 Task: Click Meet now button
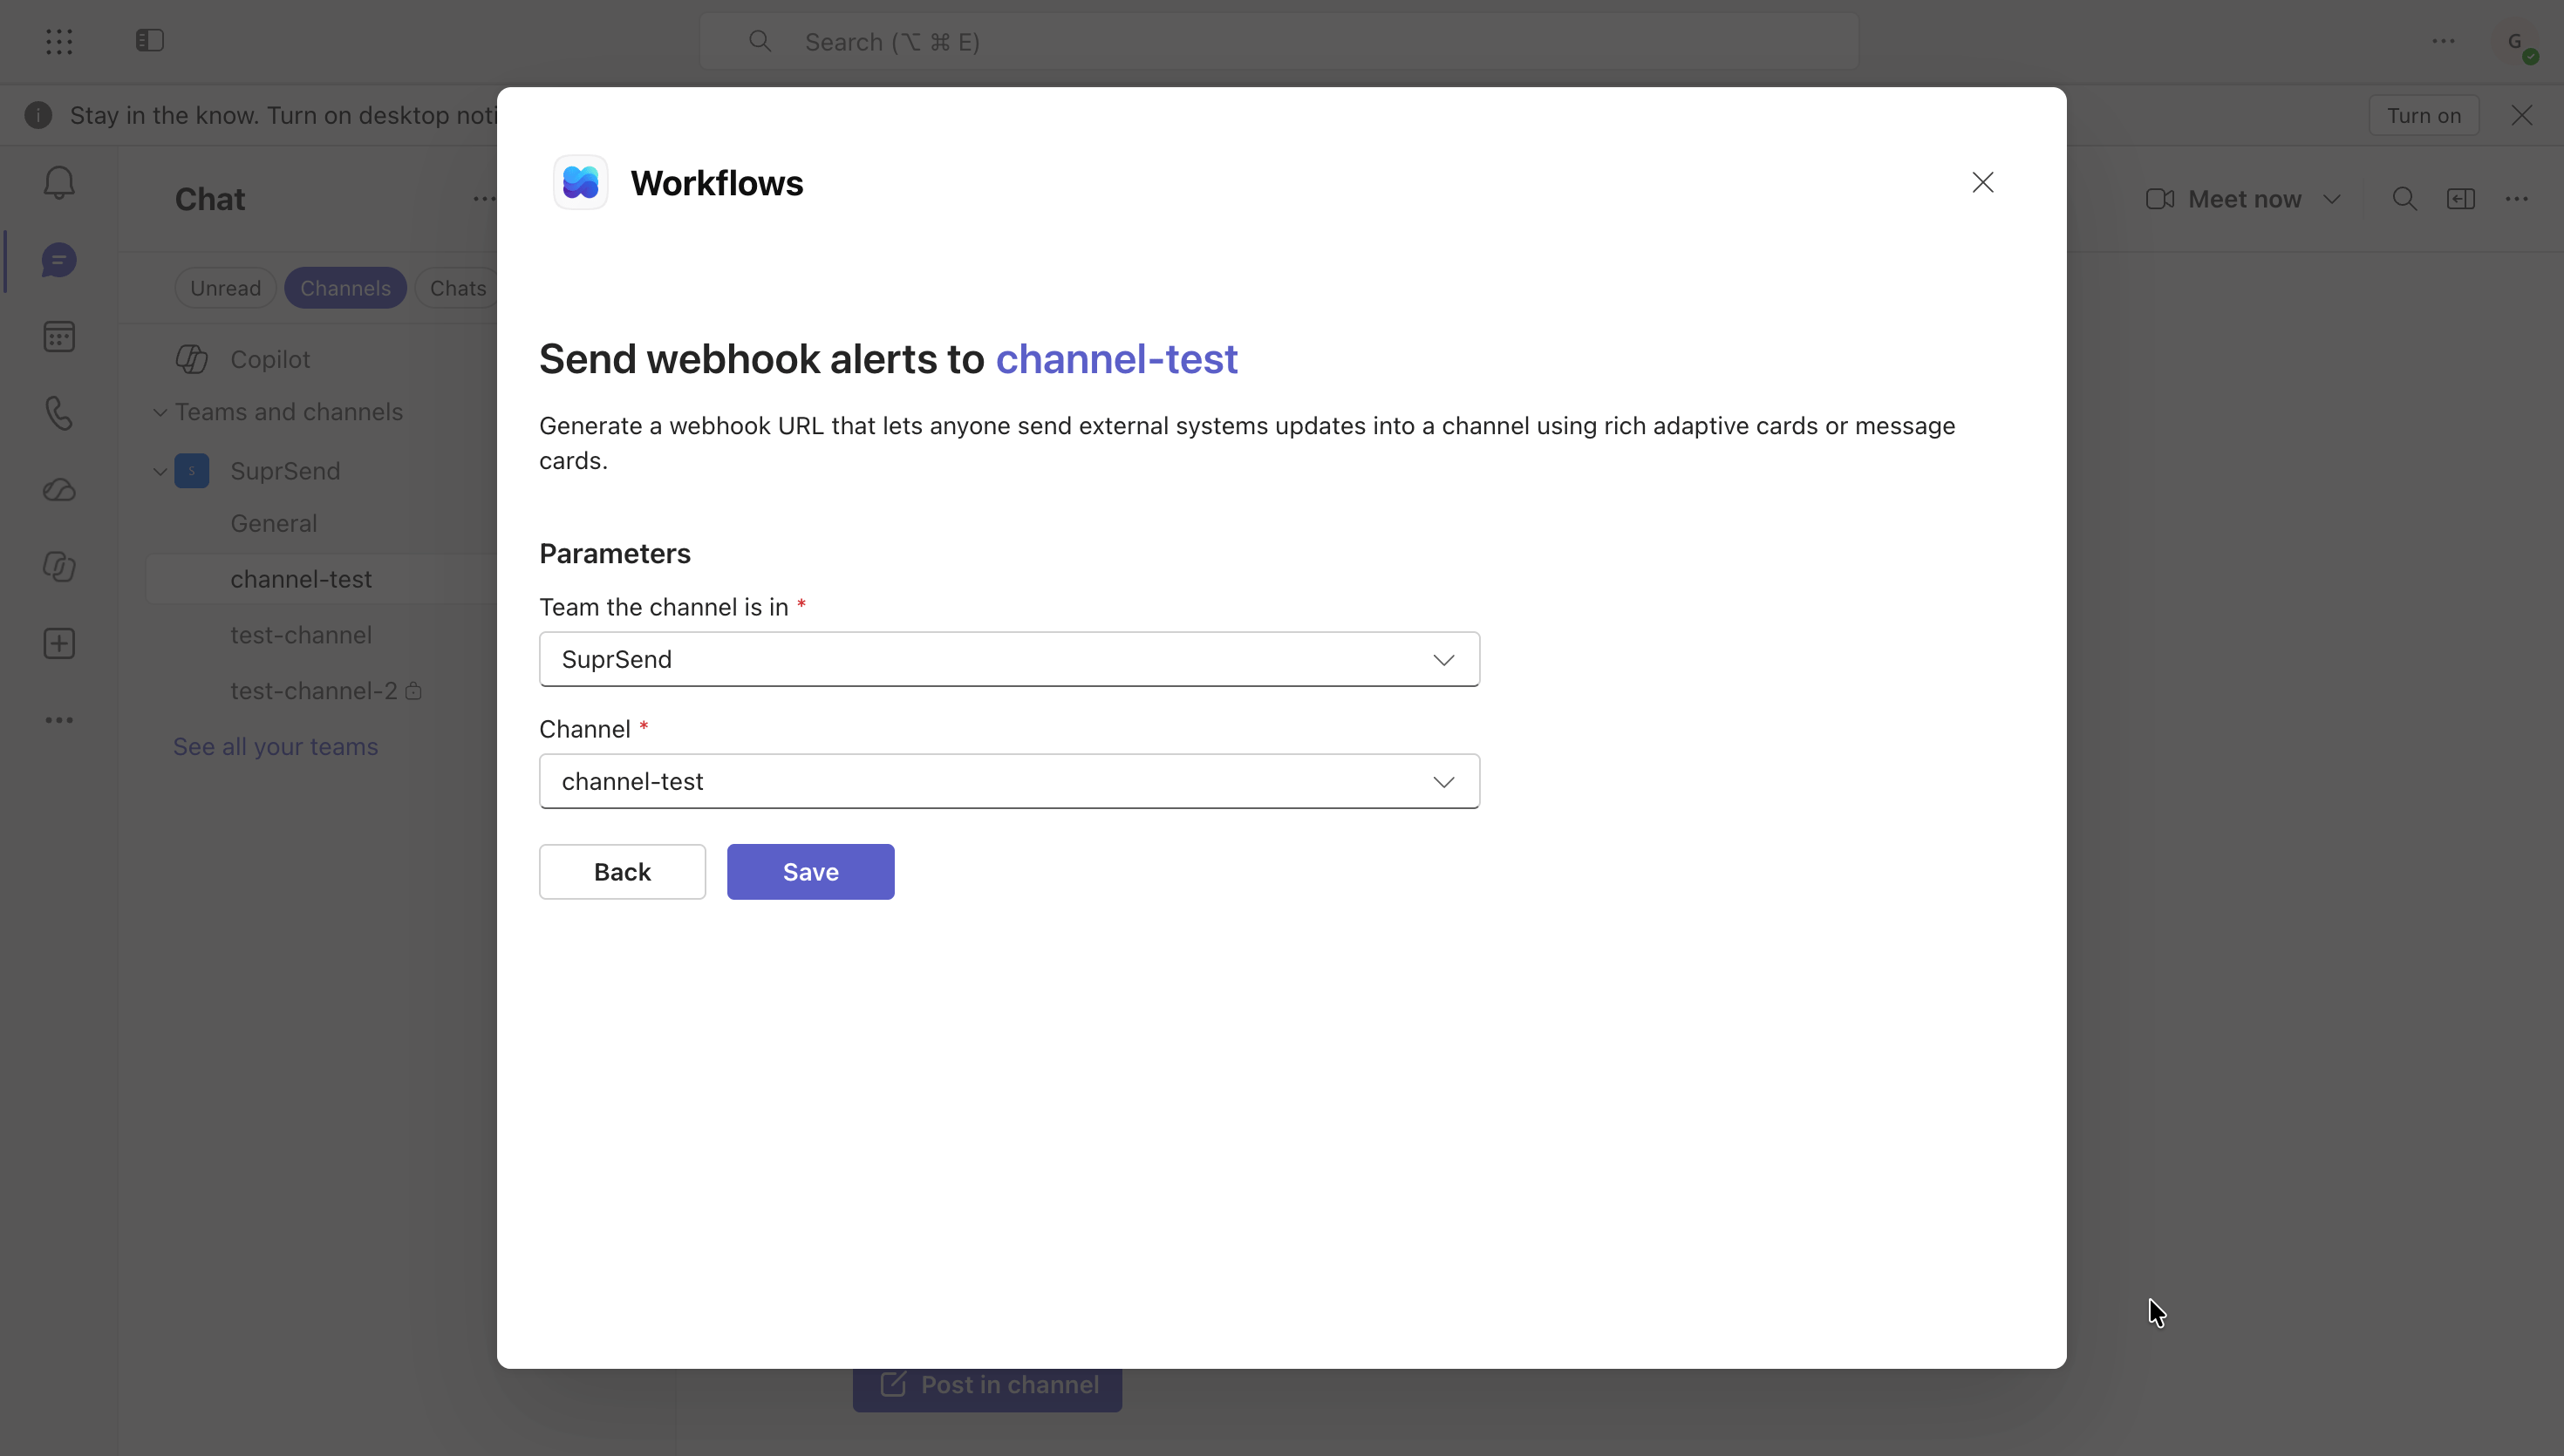[2223, 199]
